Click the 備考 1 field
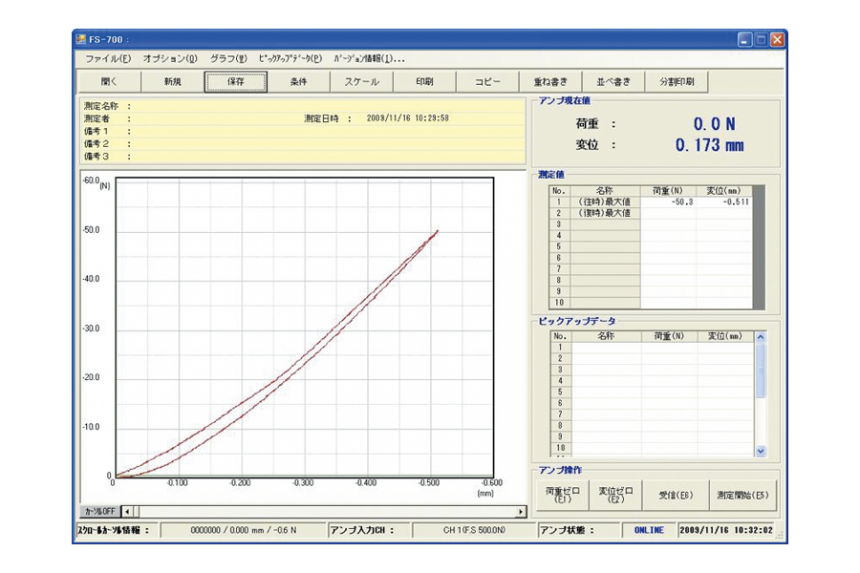The width and height of the screenshot is (860, 573). point(303,131)
